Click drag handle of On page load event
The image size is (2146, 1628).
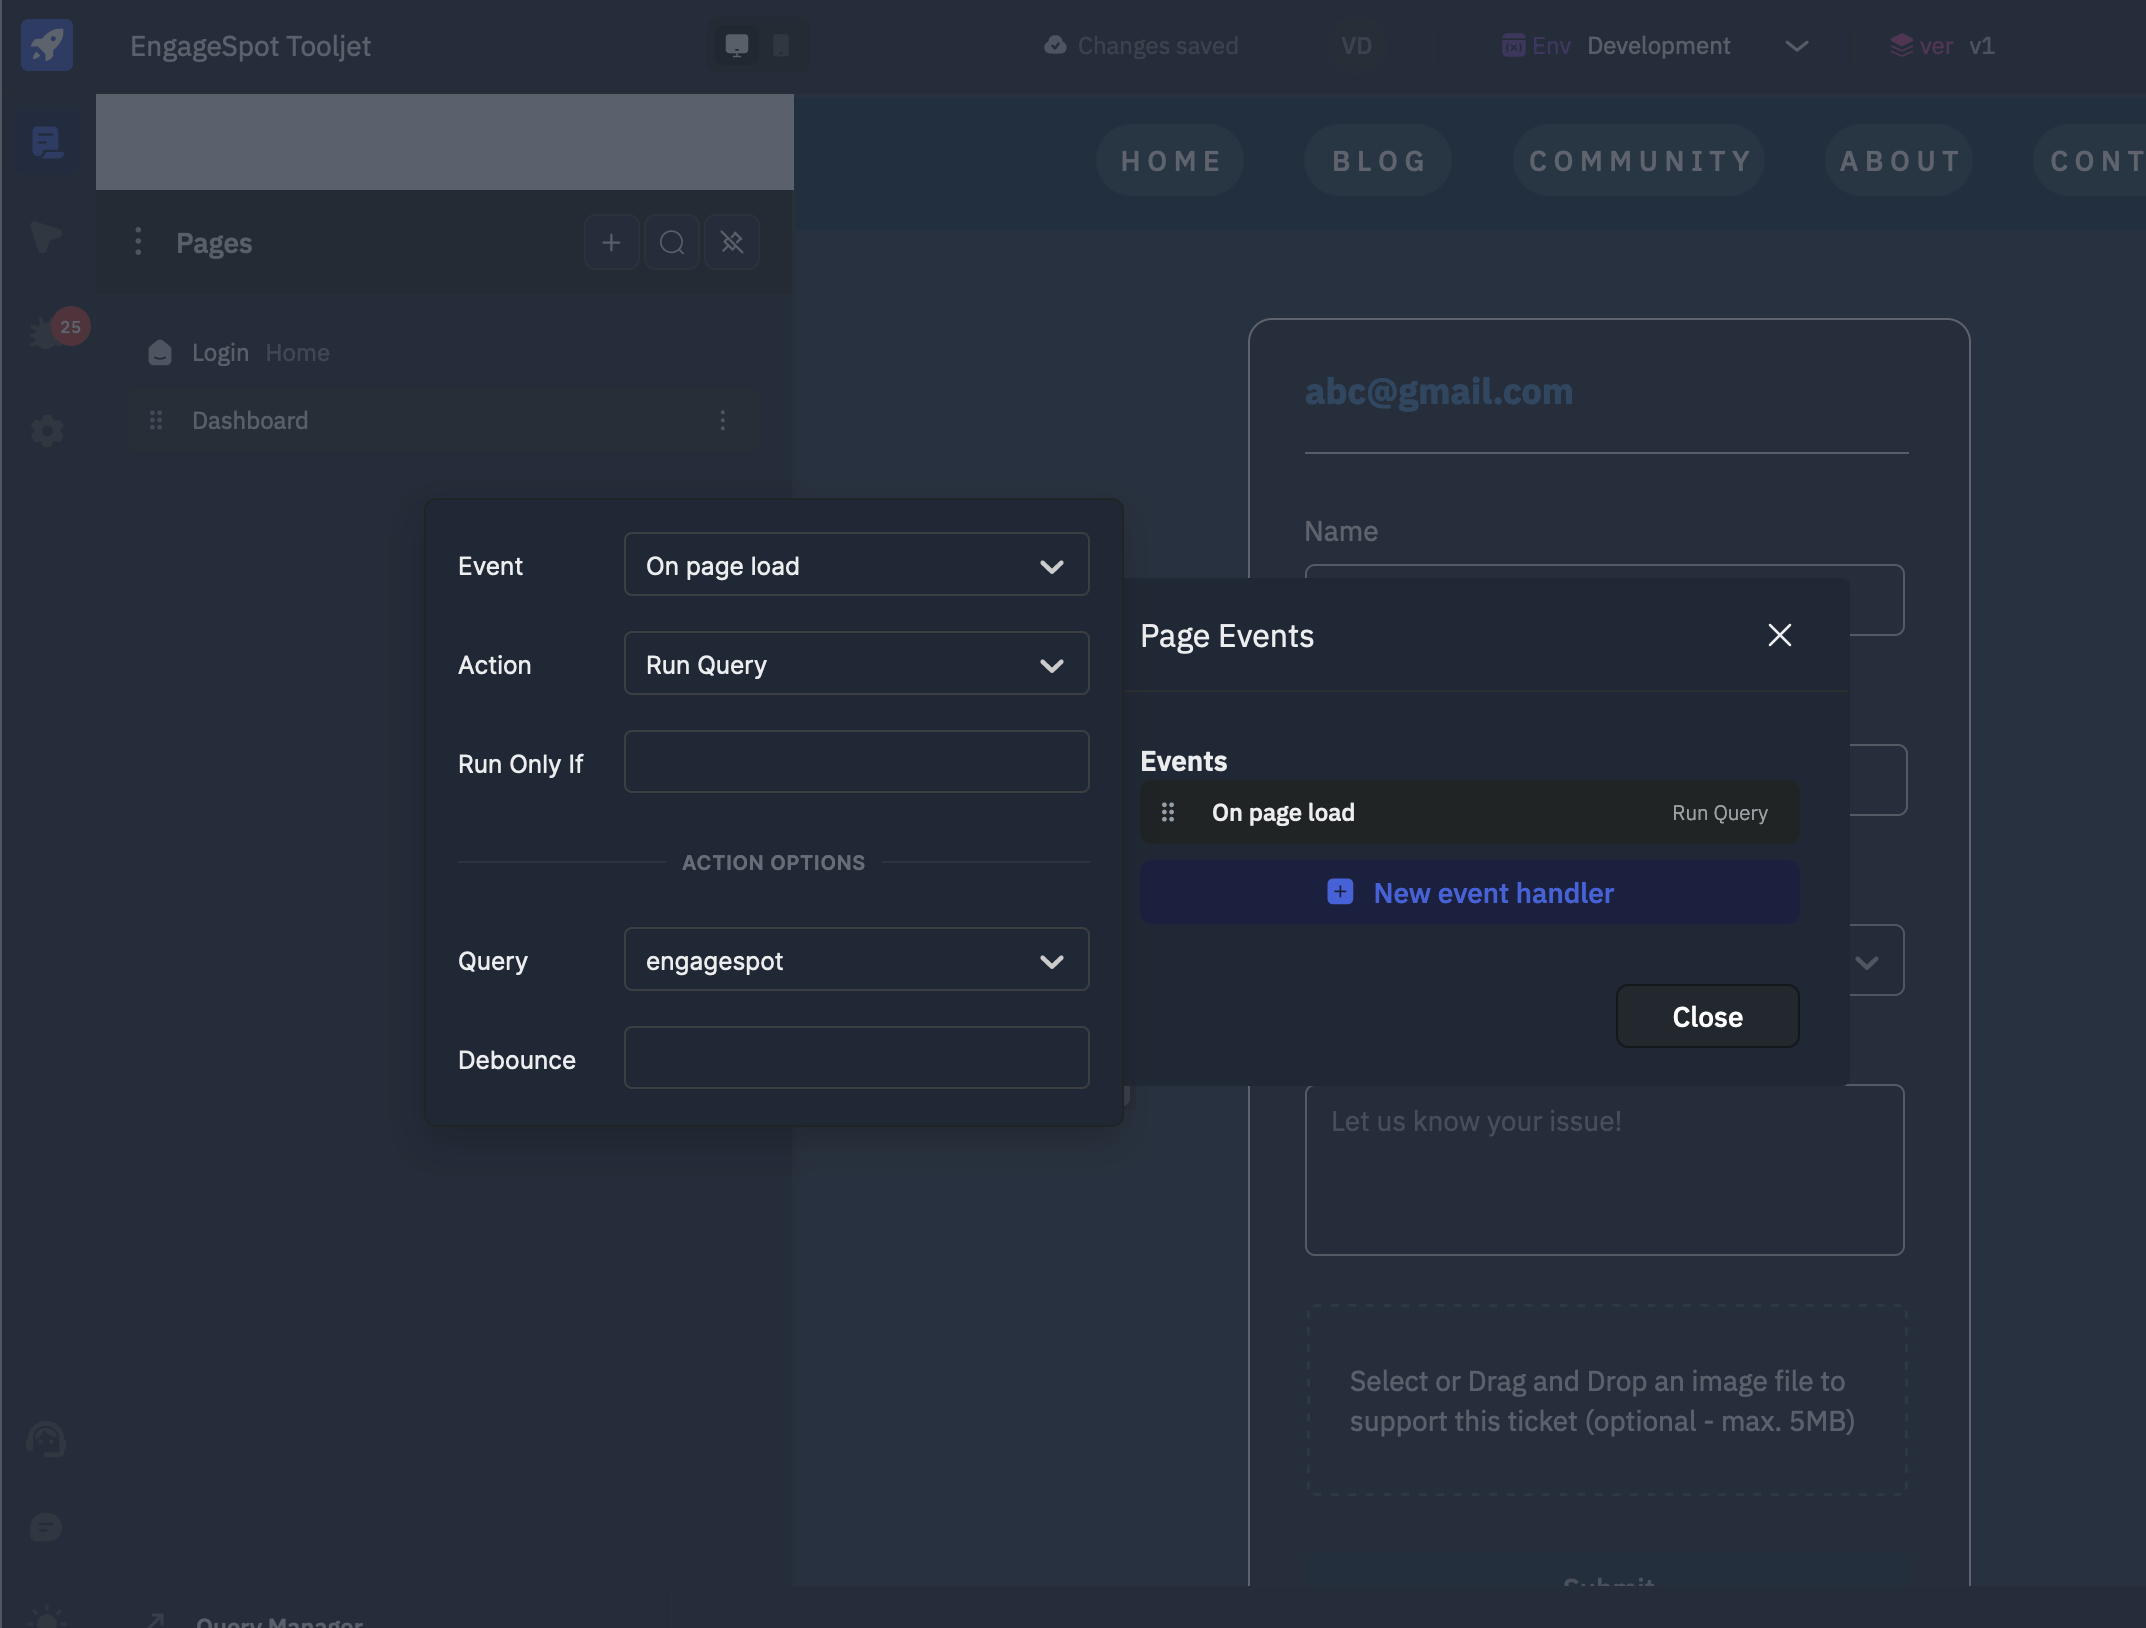point(1167,812)
